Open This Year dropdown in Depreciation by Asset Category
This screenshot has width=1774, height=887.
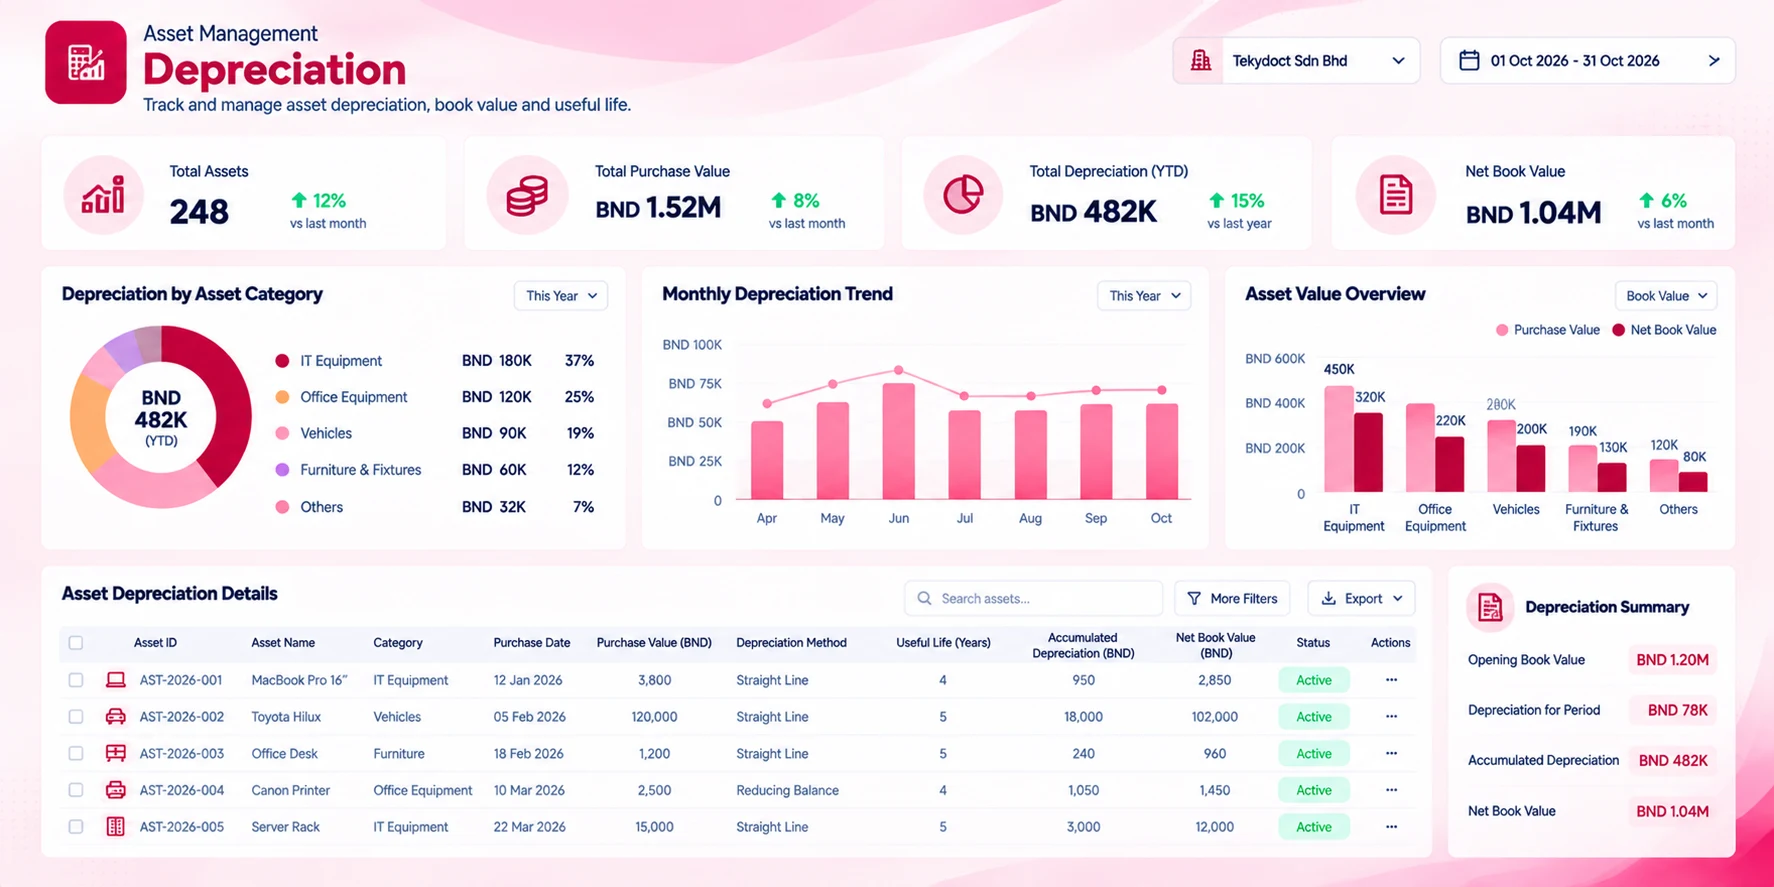click(x=561, y=296)
